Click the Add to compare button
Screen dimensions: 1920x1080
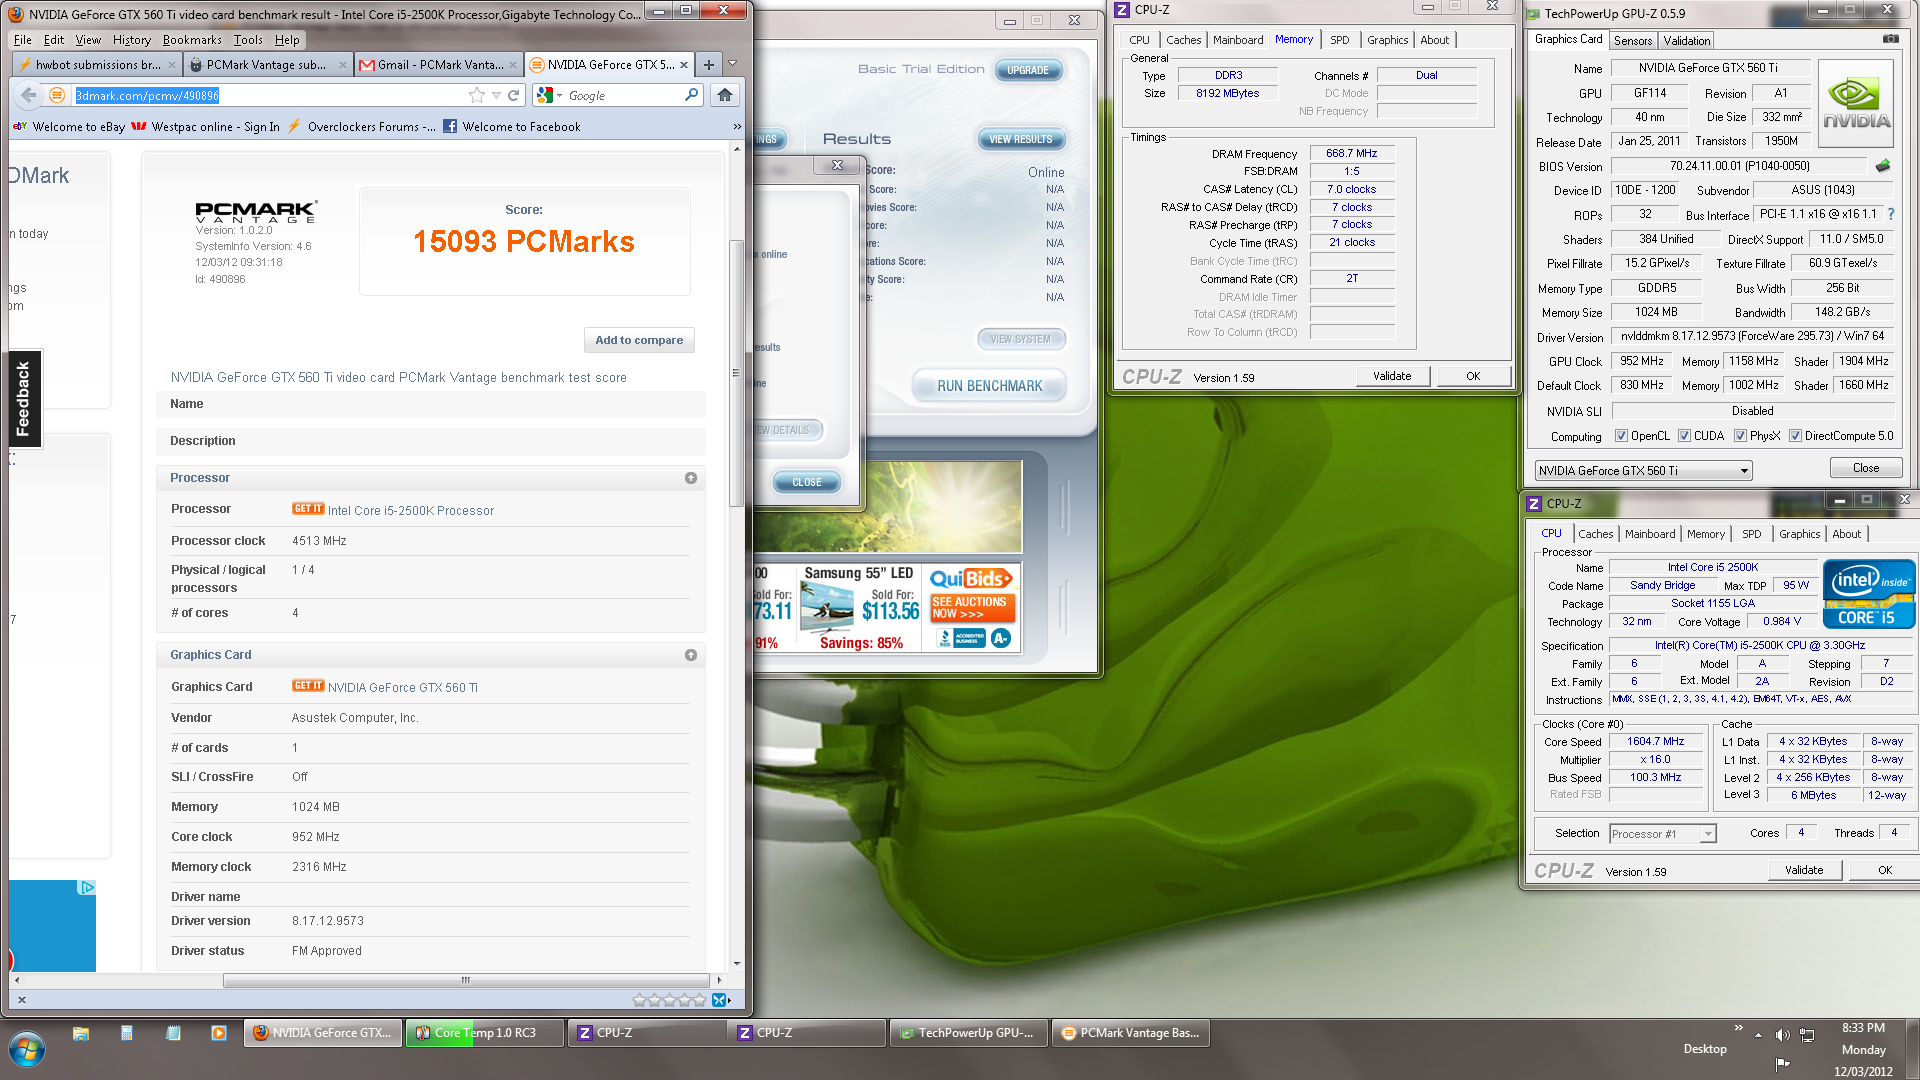(x=639, y=340)
